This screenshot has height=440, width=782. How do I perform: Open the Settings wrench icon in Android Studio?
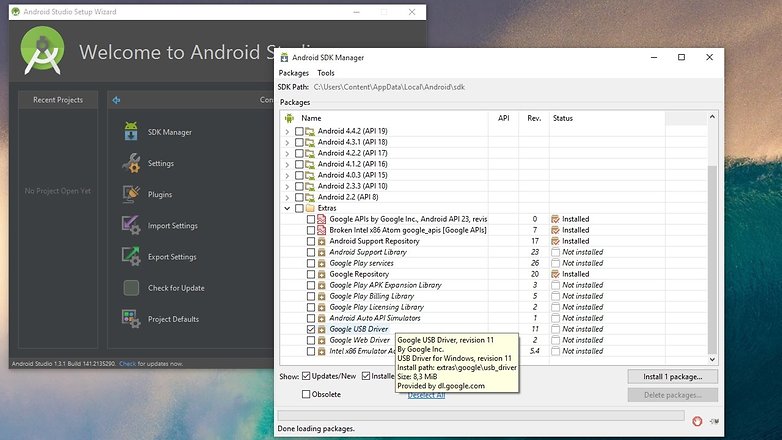click(x=131, y=163)
